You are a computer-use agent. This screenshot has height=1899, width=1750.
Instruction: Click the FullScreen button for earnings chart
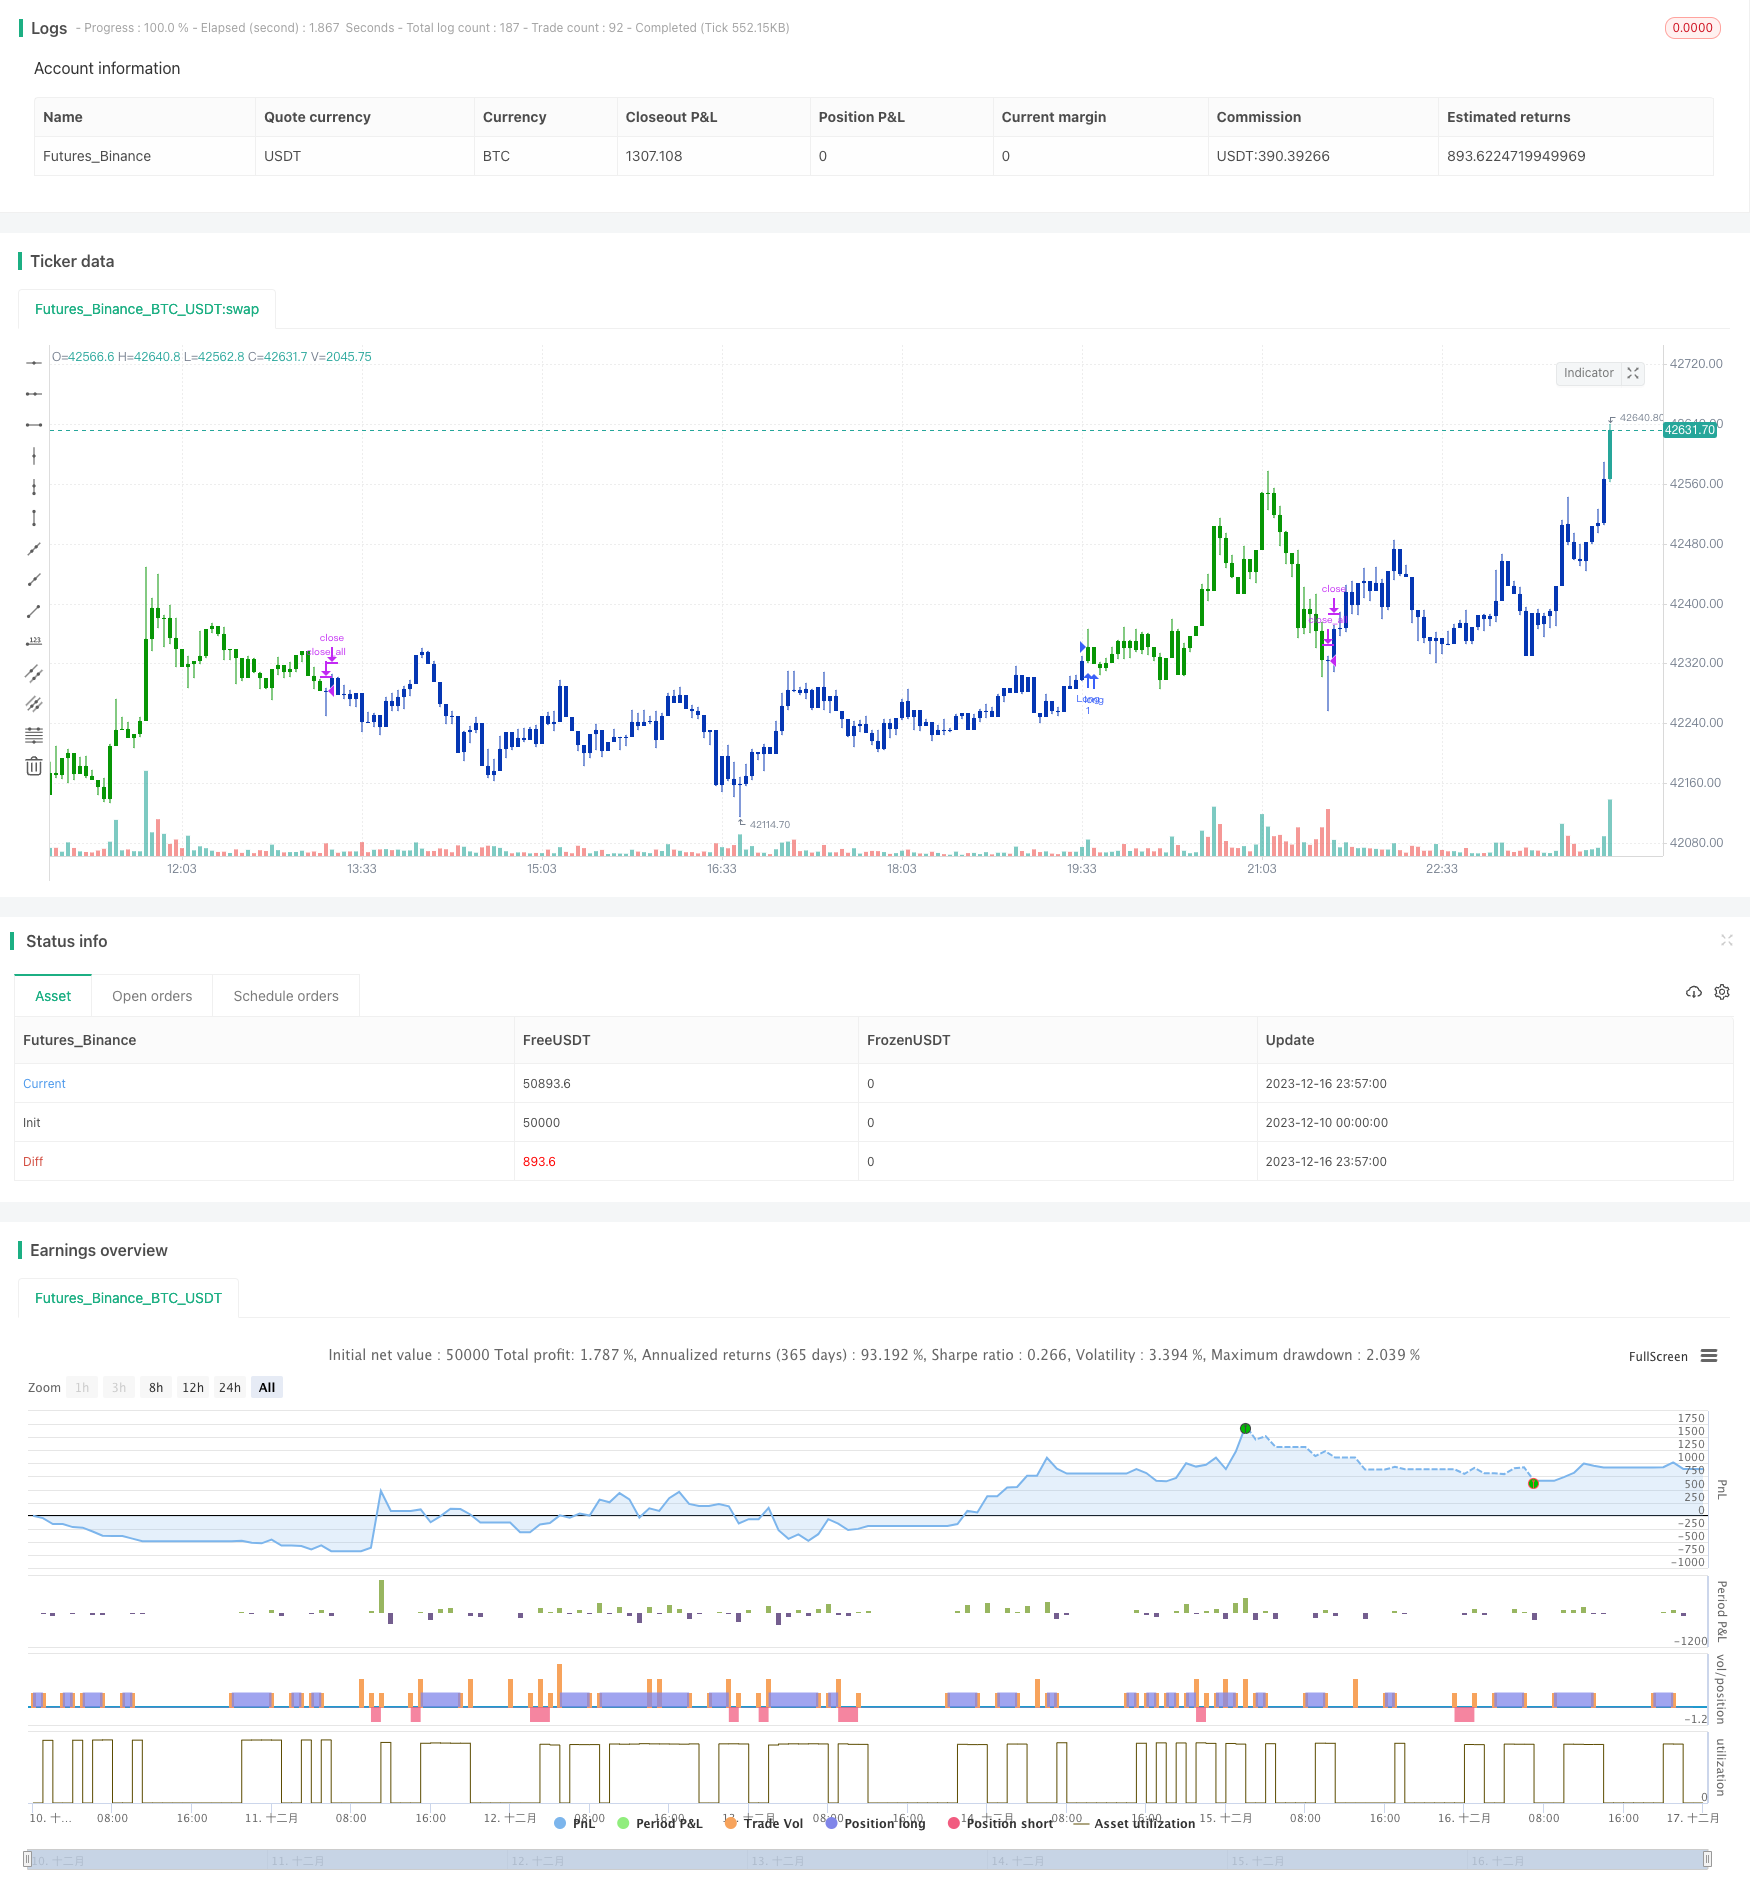click(1658, 1357)
